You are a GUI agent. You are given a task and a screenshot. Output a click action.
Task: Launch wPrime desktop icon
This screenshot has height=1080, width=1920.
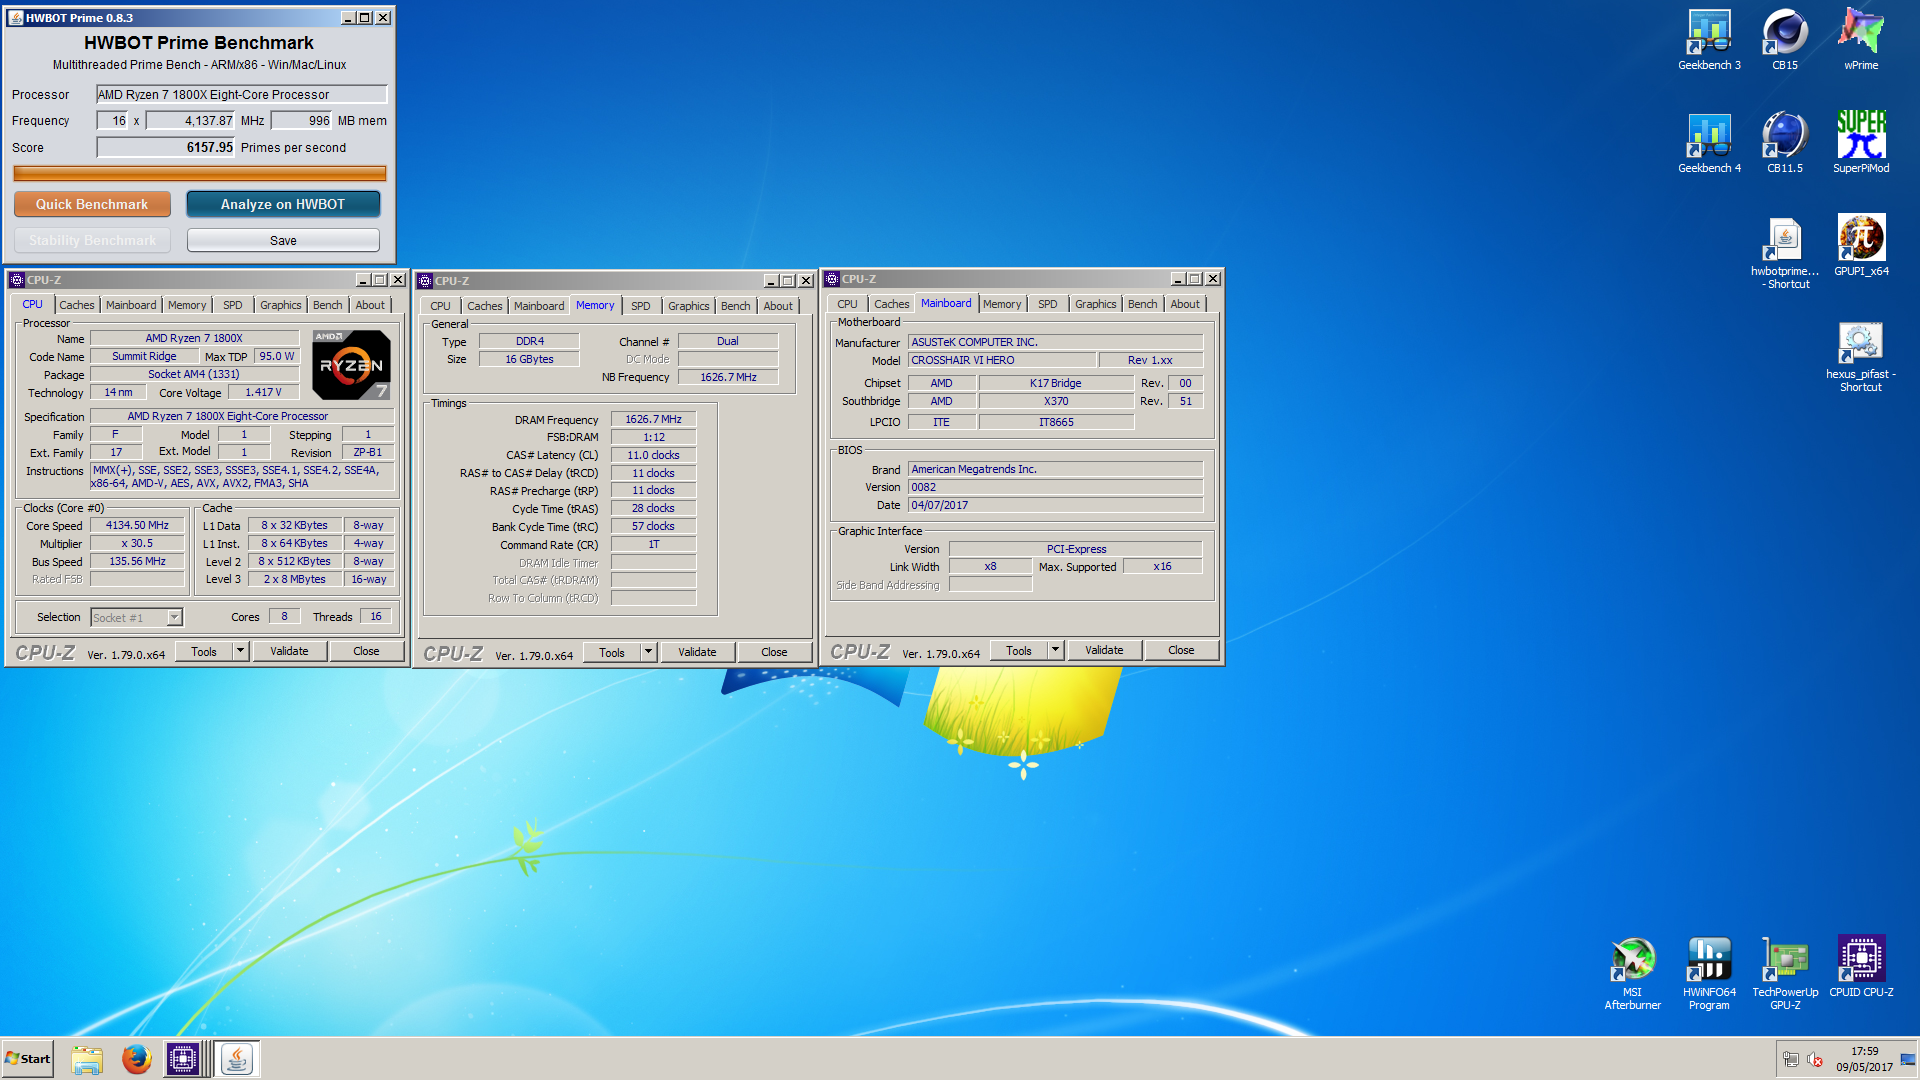tap(1861, 40)
